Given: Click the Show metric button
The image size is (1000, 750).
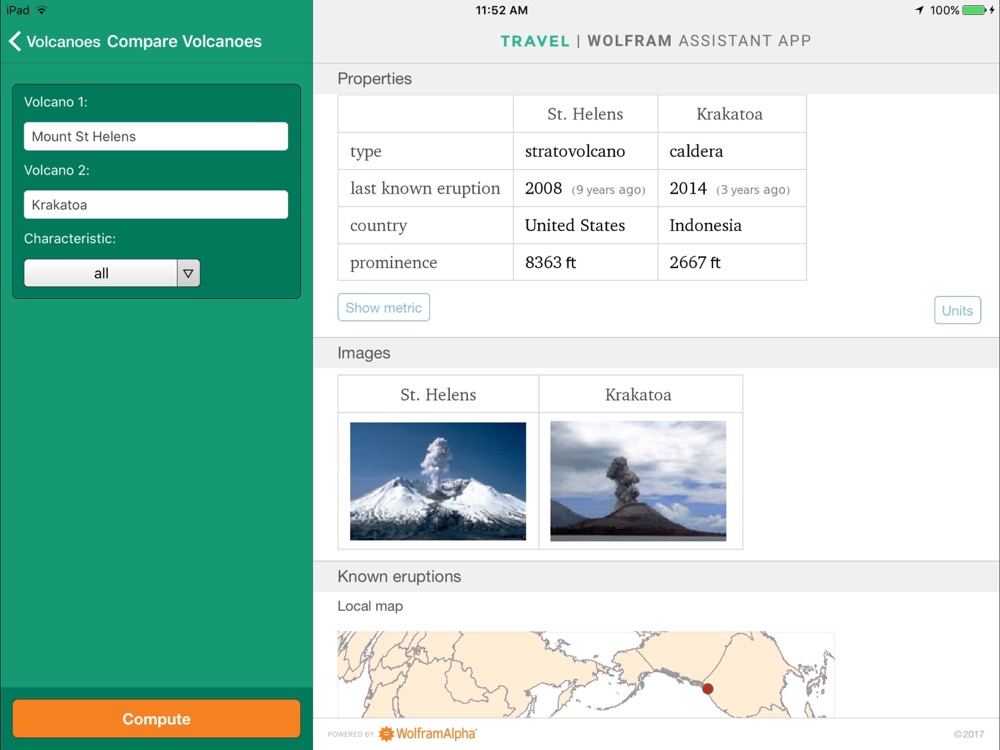Looking at the screenshot, I should point(383,307).
